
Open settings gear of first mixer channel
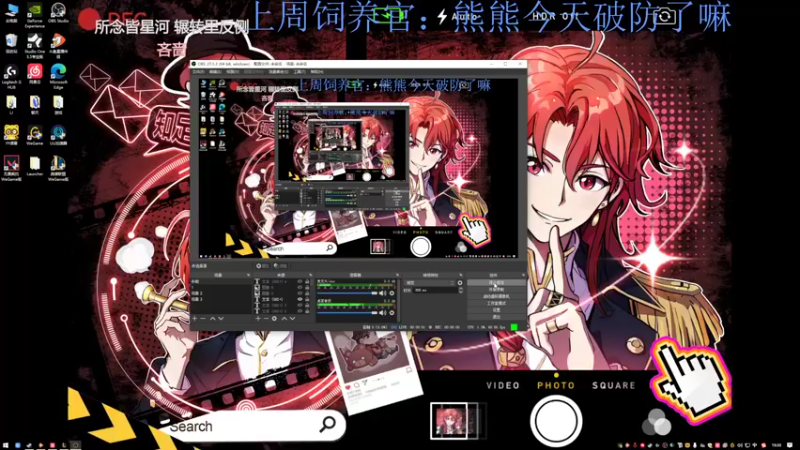click(392, 293)
